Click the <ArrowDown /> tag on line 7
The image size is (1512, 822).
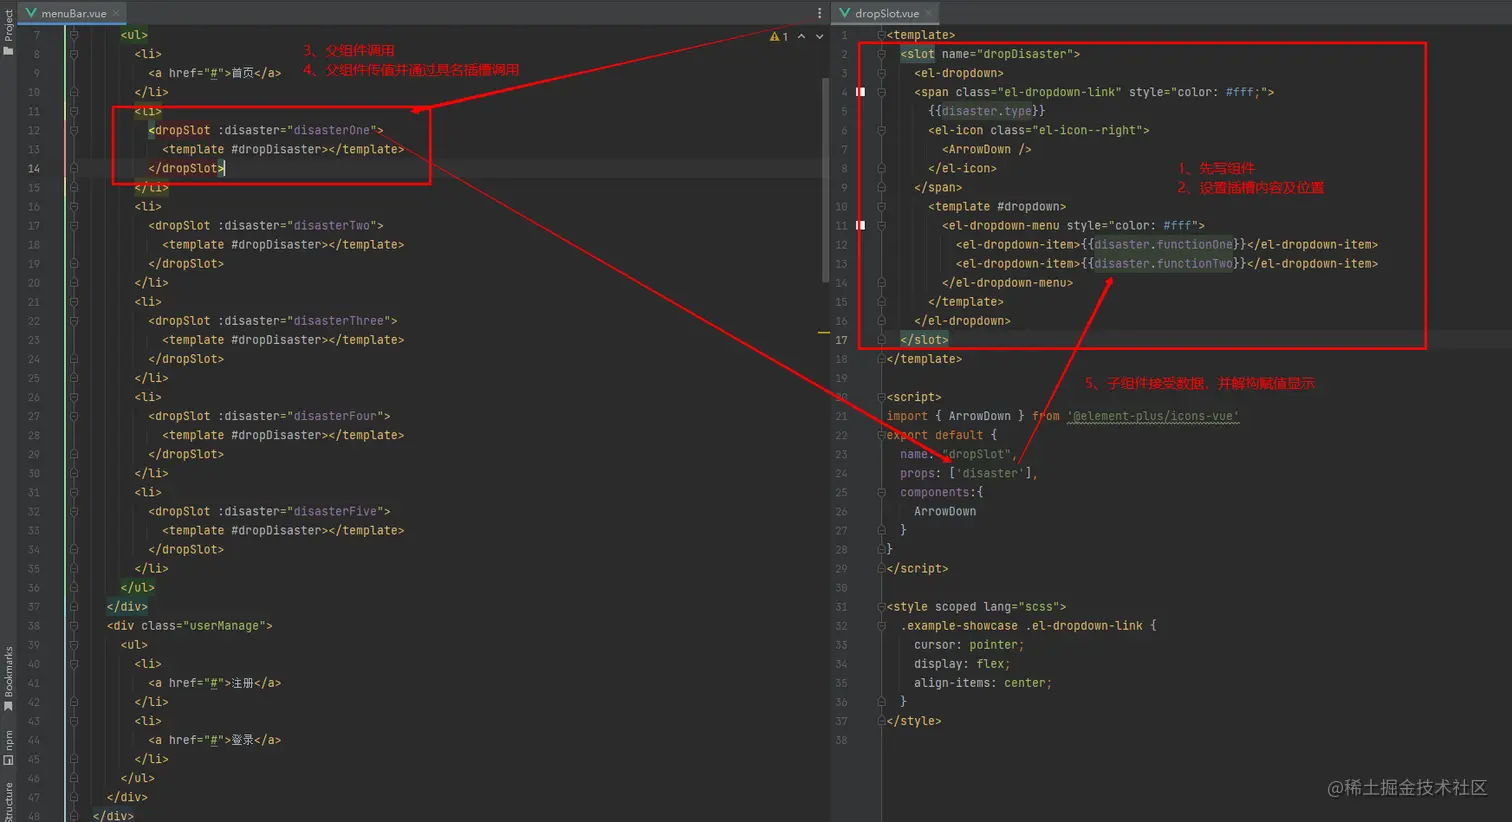[987, 149]
